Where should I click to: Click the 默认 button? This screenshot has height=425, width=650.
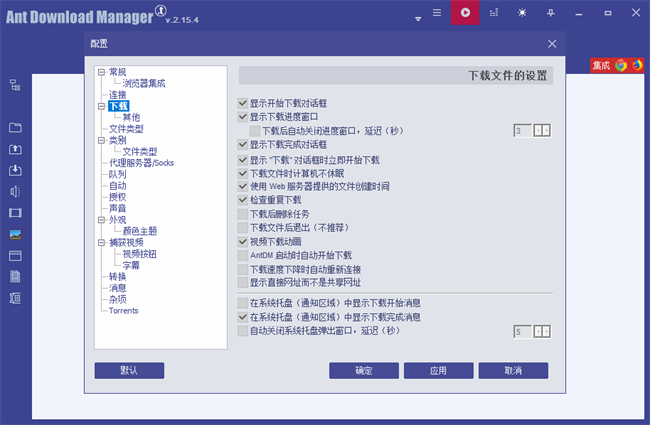(x=129, y=370)
